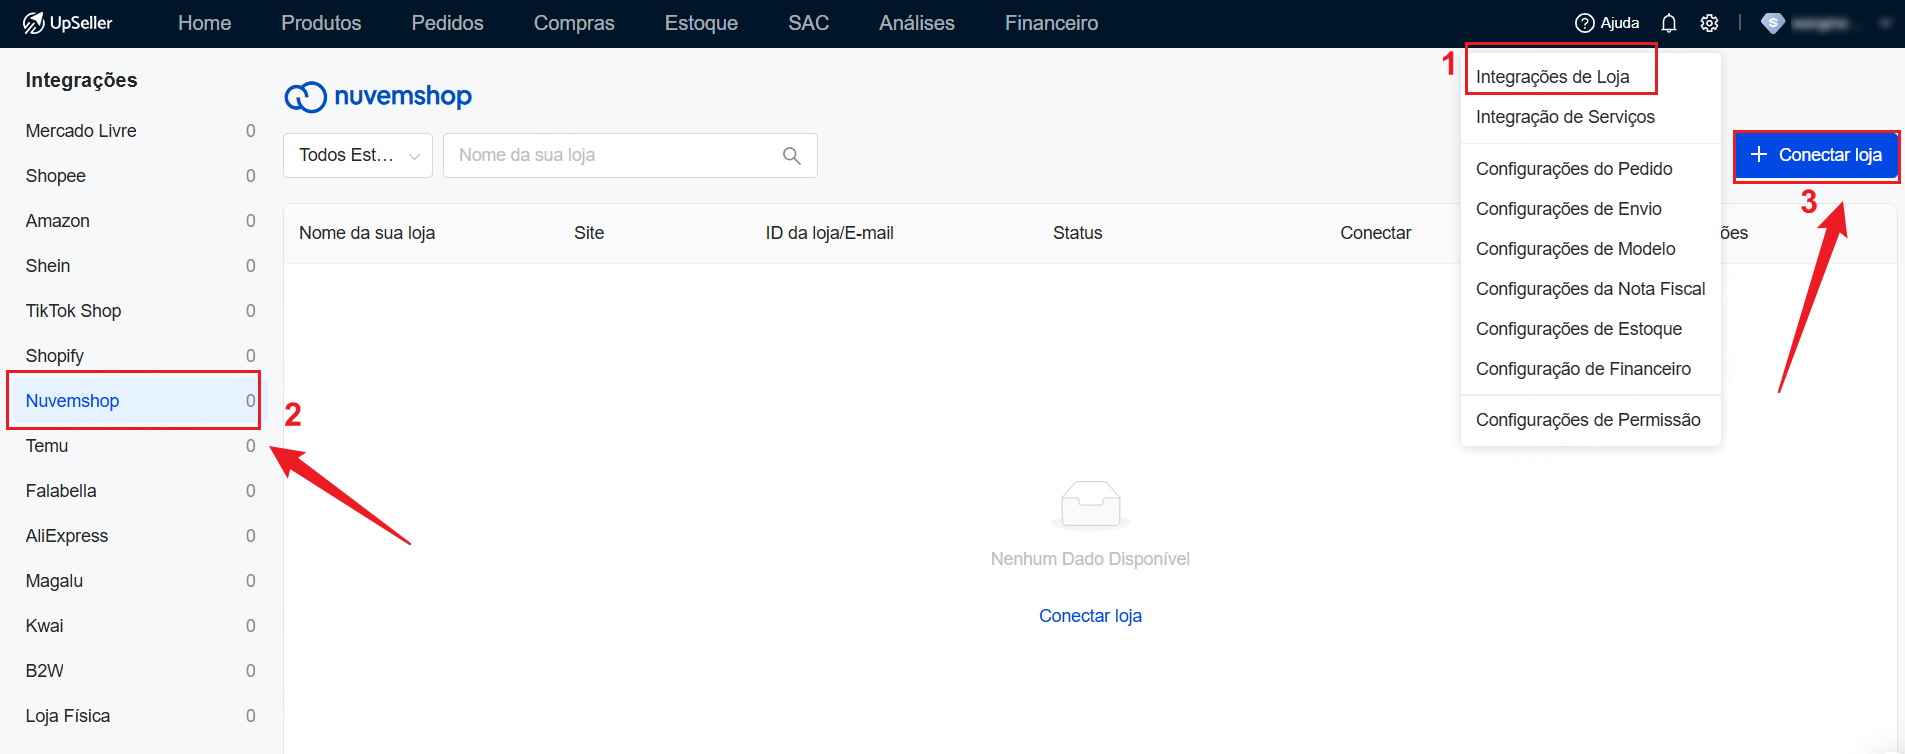
Task: Open the Pedidos menu
Action: 447,23
